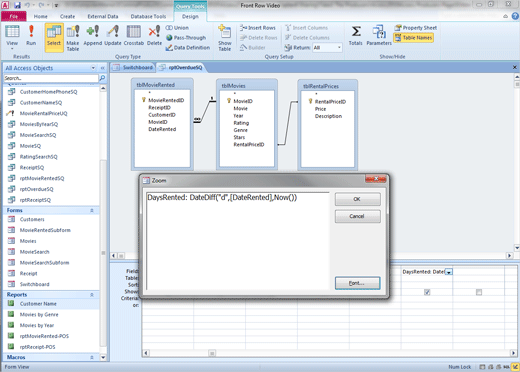The width and height of the screenshot is (520, 372).
Task: Minimize the ribbon with the caret icon
Action: (506, 16)
